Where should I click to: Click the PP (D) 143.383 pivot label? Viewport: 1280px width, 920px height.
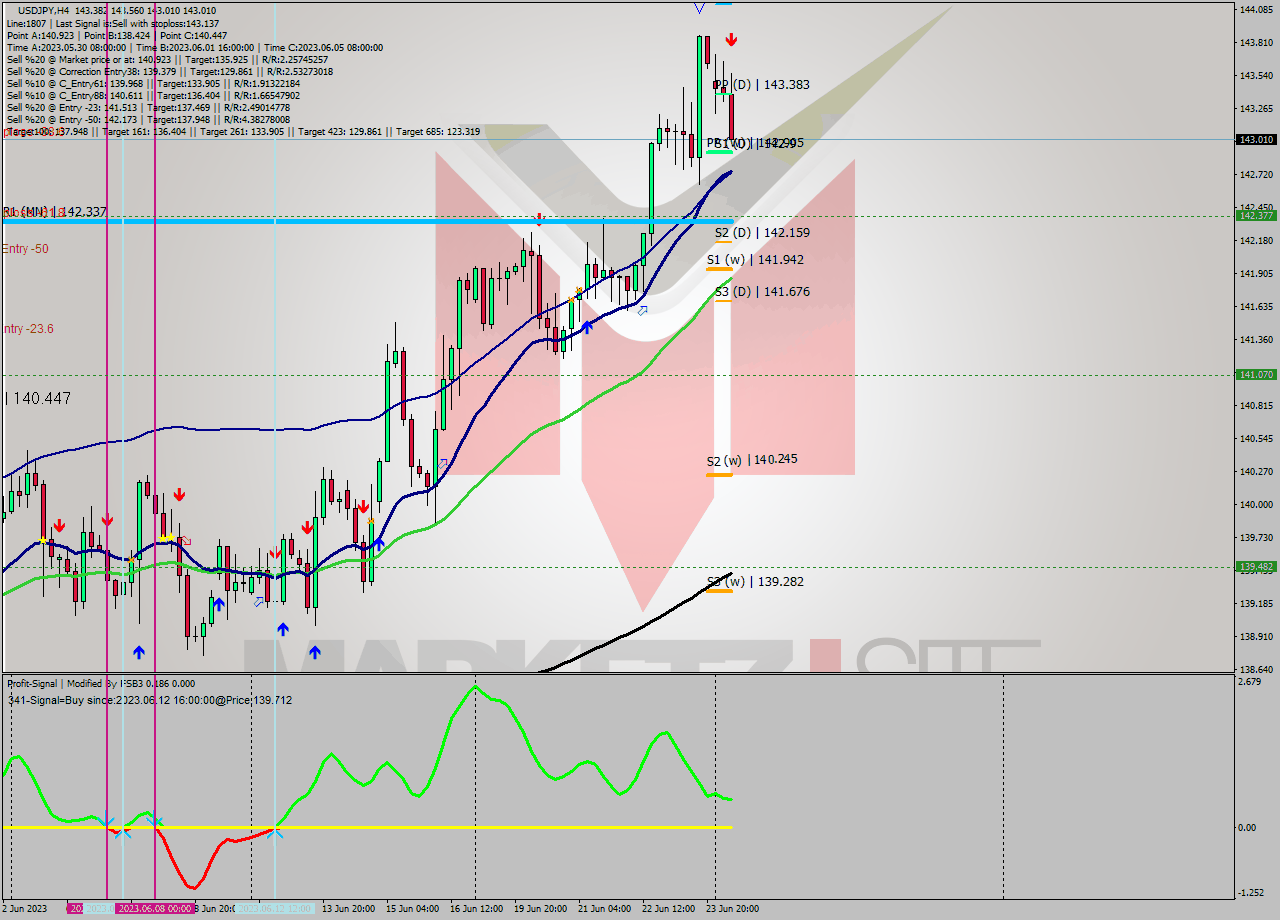click(761, 85)
